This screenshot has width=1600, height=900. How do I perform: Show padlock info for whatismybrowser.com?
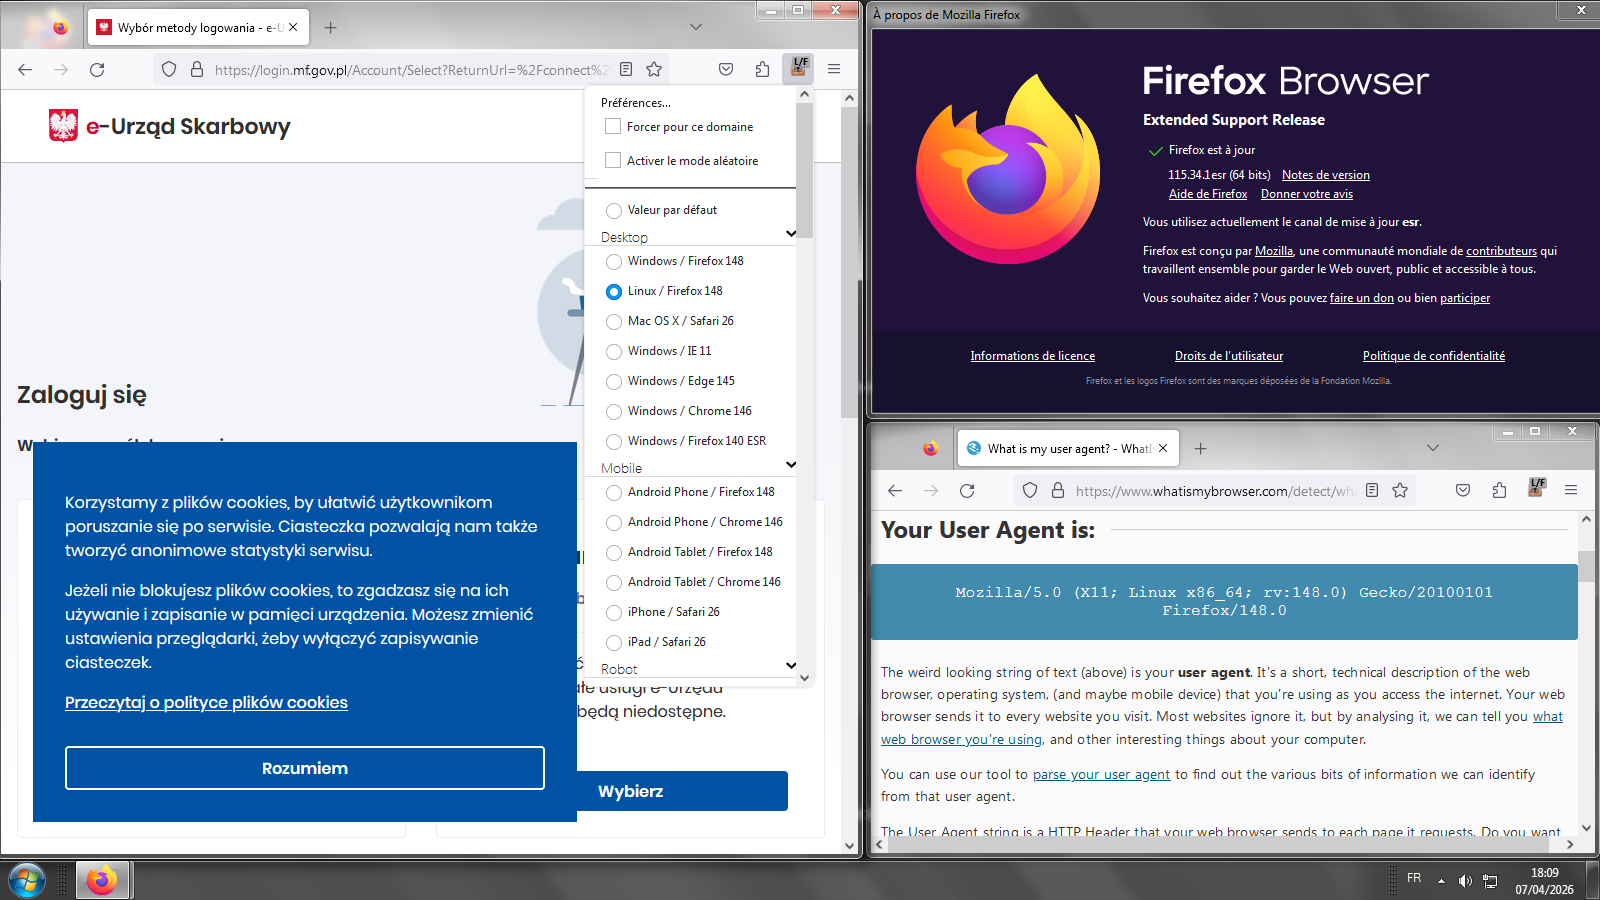pos(1058,491)
